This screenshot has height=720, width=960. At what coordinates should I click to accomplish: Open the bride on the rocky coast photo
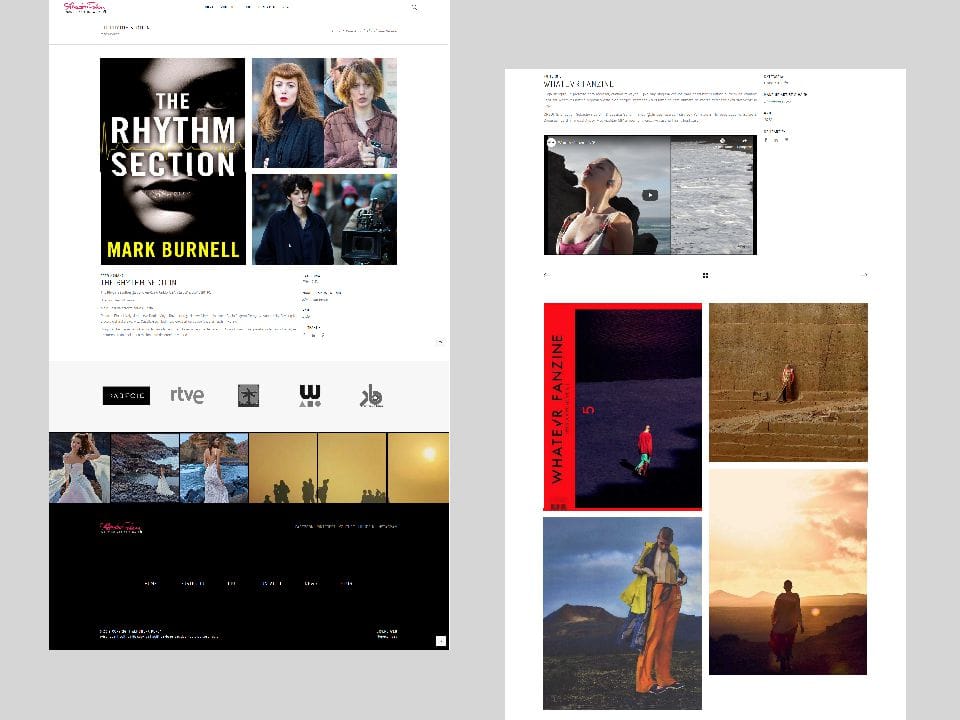[145, 468]
